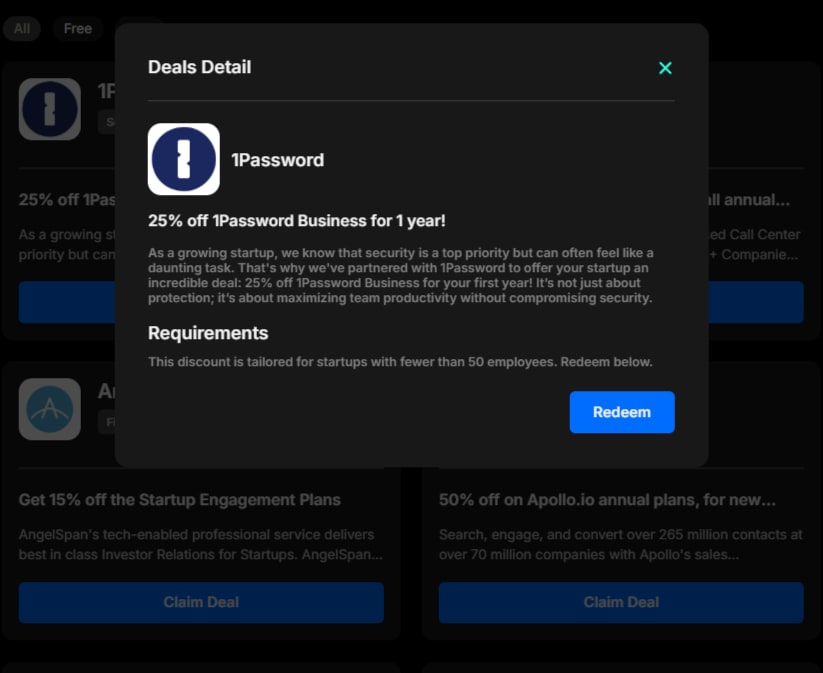The width and height of the screenshot is (823, 673).
Task: Click the '25% off 1Password Business for 1 year!' heading
Action: 297,220
